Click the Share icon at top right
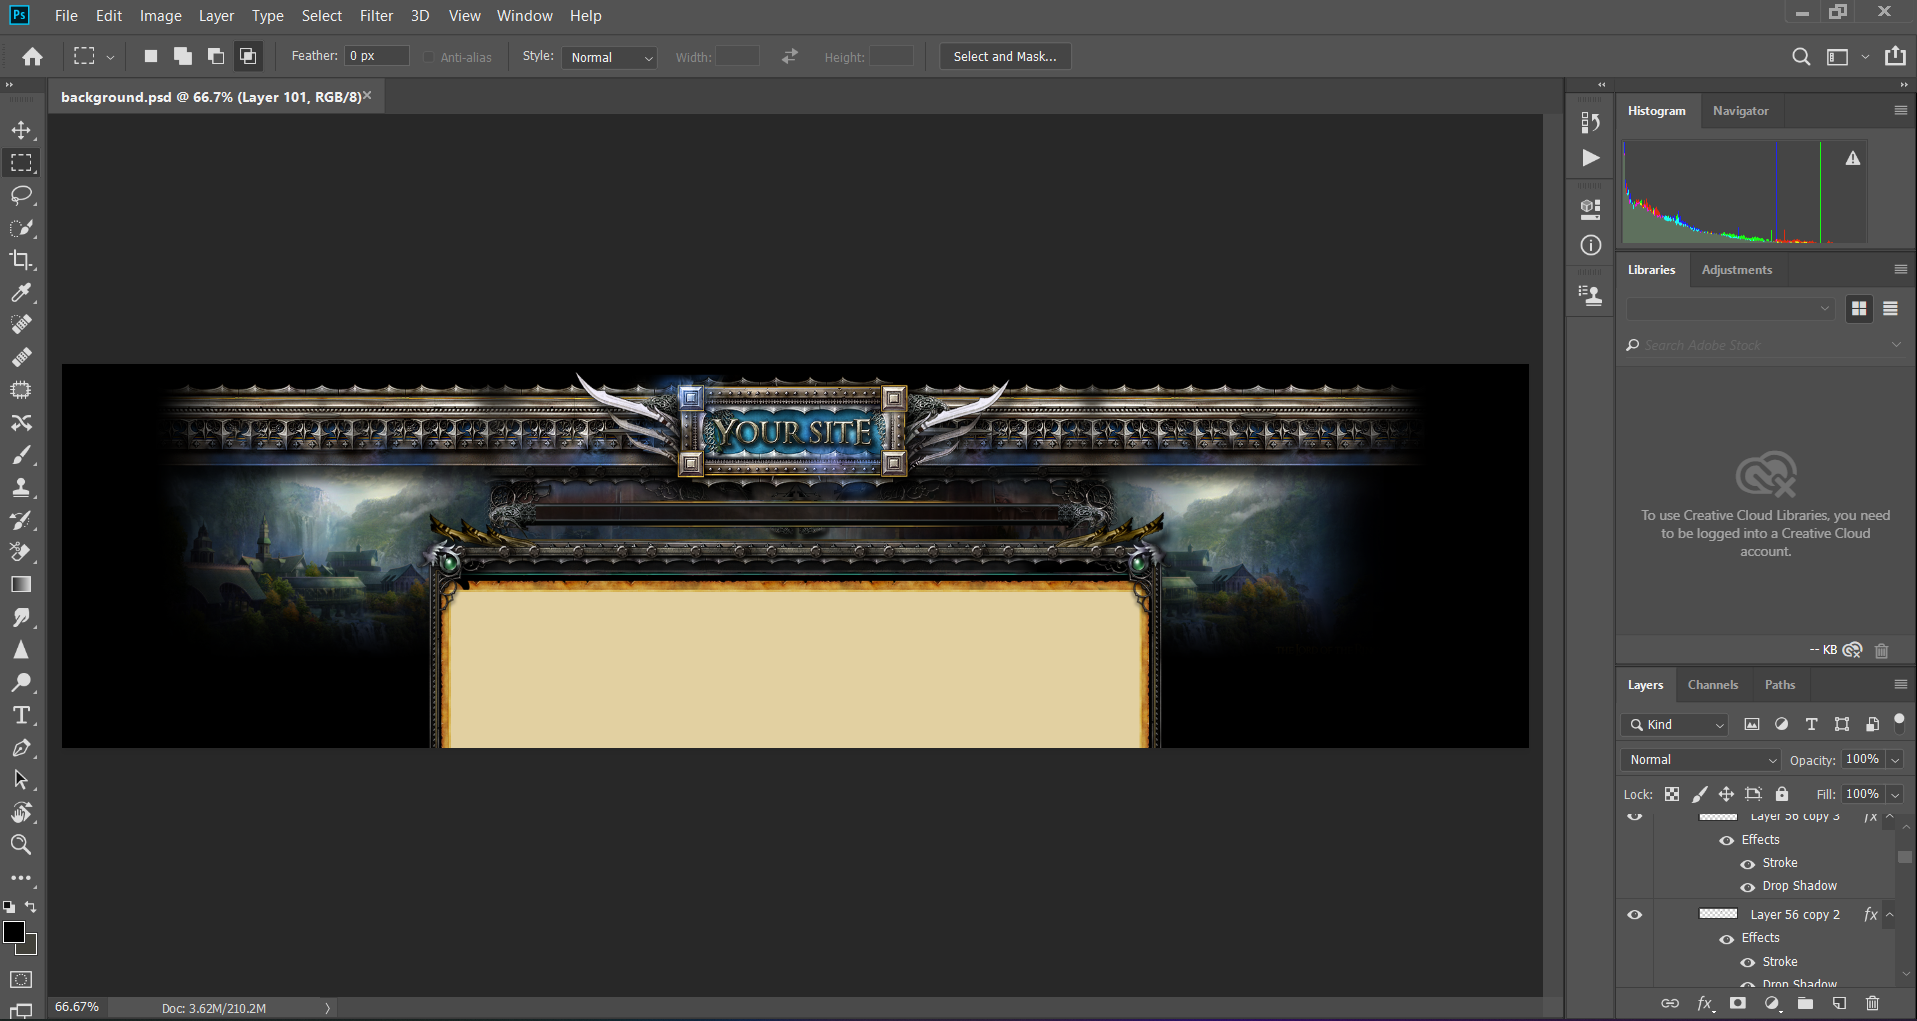 [x=1895, y=56]
